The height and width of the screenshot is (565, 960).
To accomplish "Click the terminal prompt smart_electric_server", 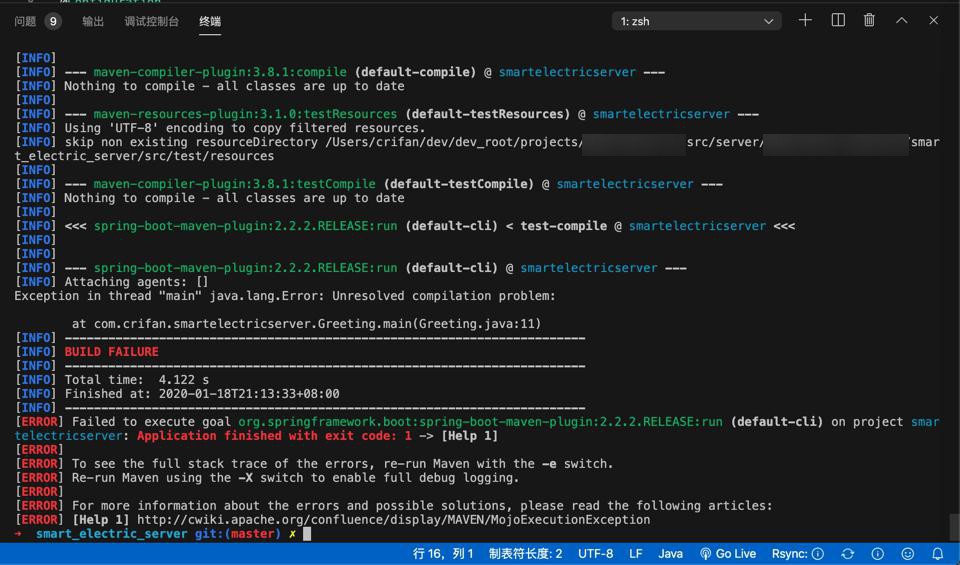I will click(x=111, y=534).
